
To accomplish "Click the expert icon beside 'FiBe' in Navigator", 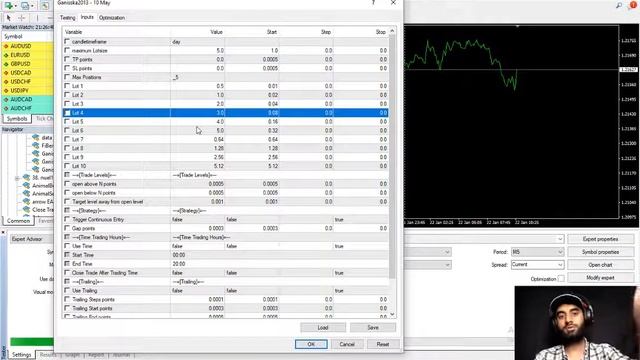I will (36, 145).
